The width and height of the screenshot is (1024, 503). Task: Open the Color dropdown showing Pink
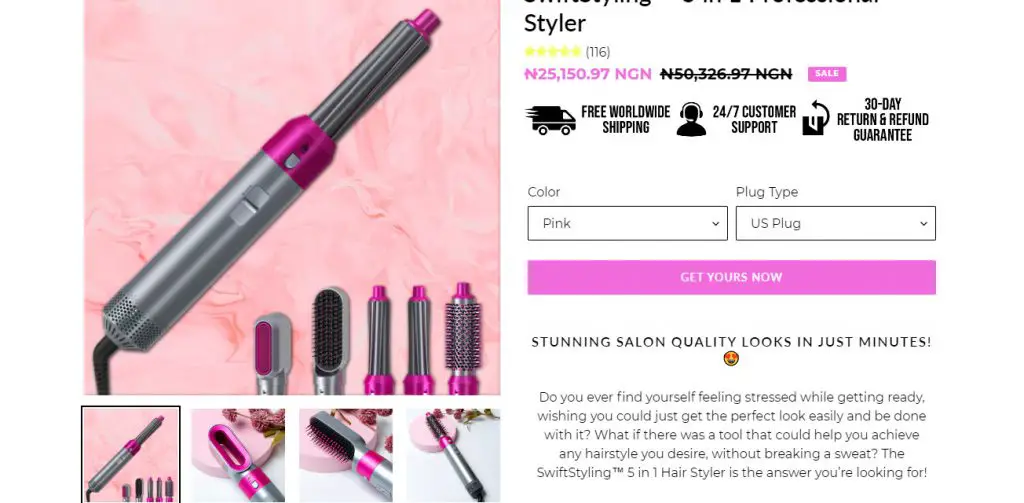click(x=628, y=223)
